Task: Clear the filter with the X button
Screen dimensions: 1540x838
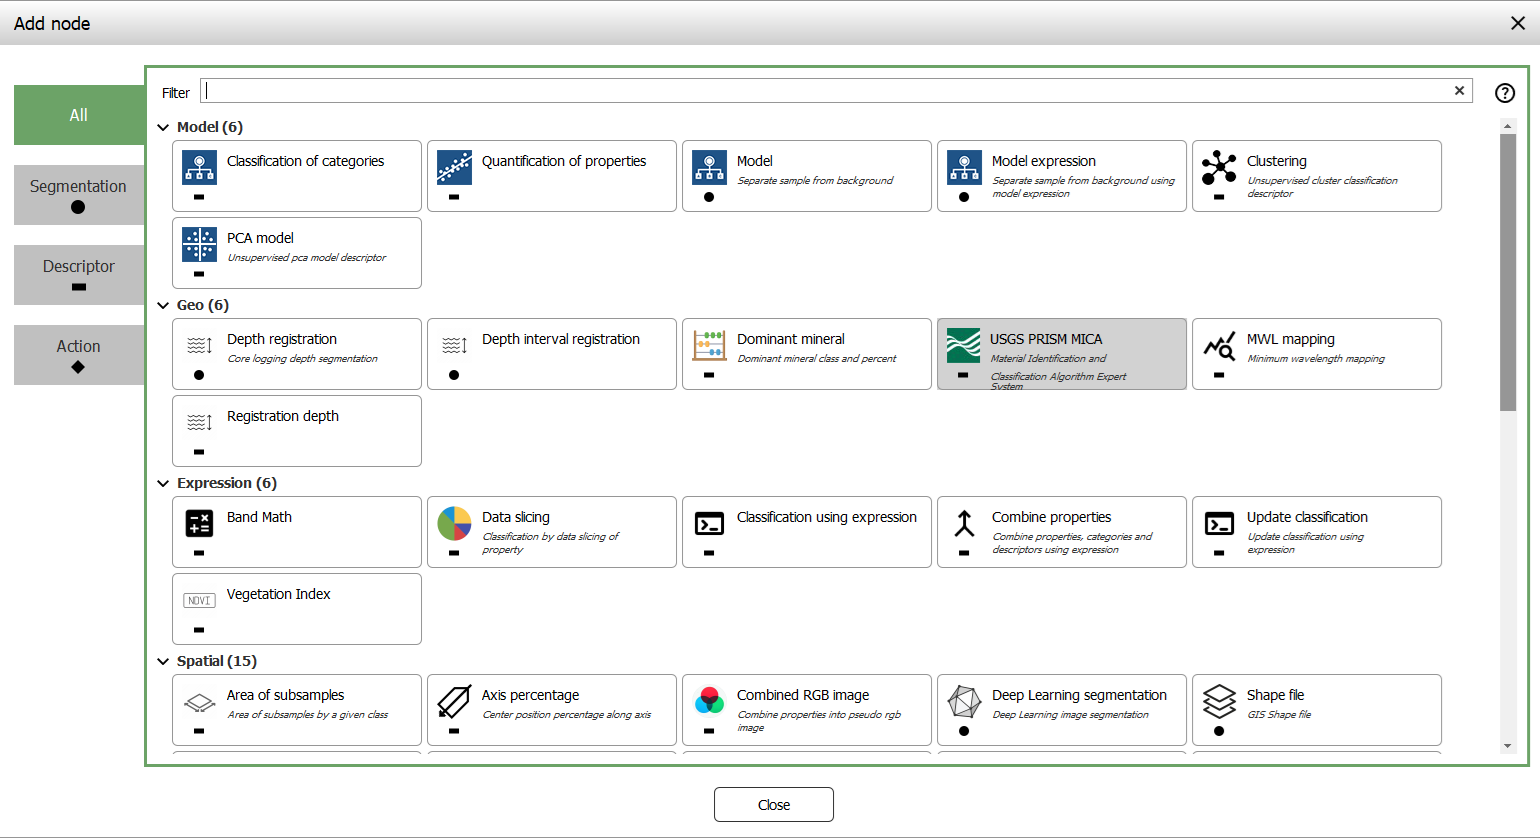Action: pyautogui.click(x=1459, y=91)
